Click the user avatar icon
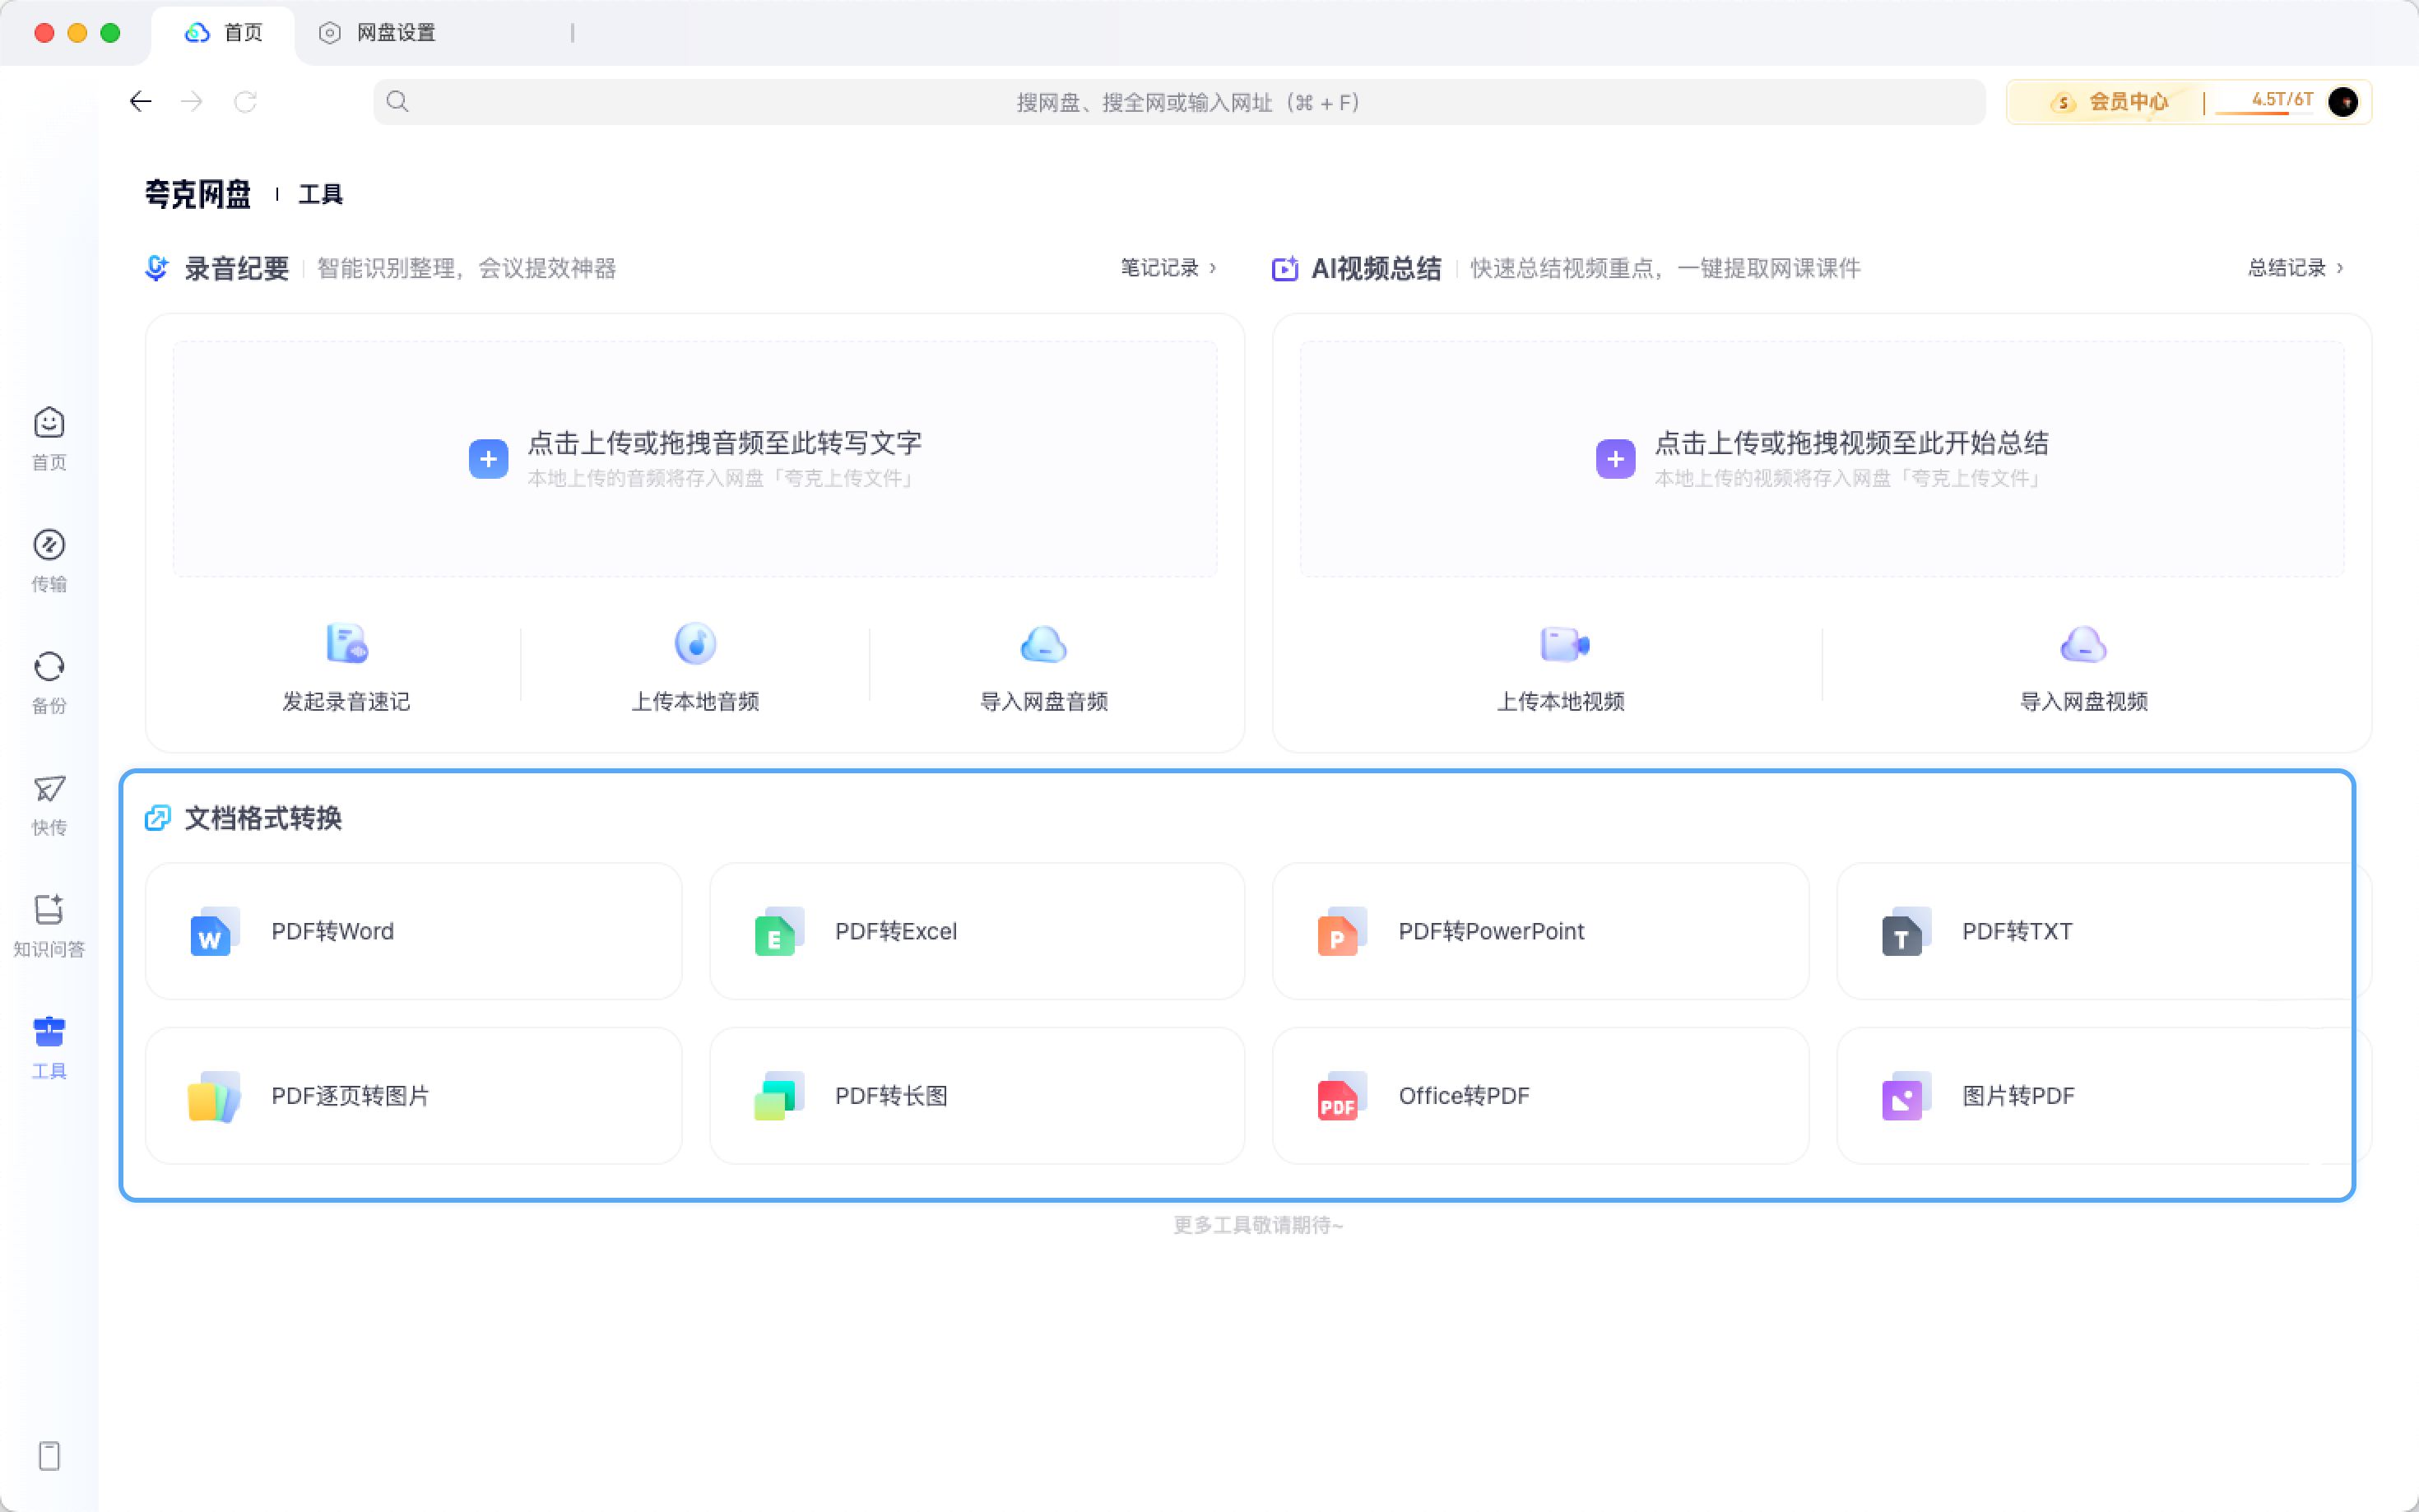Screen dimensions: 2419x1512 tap(2342, 101)
